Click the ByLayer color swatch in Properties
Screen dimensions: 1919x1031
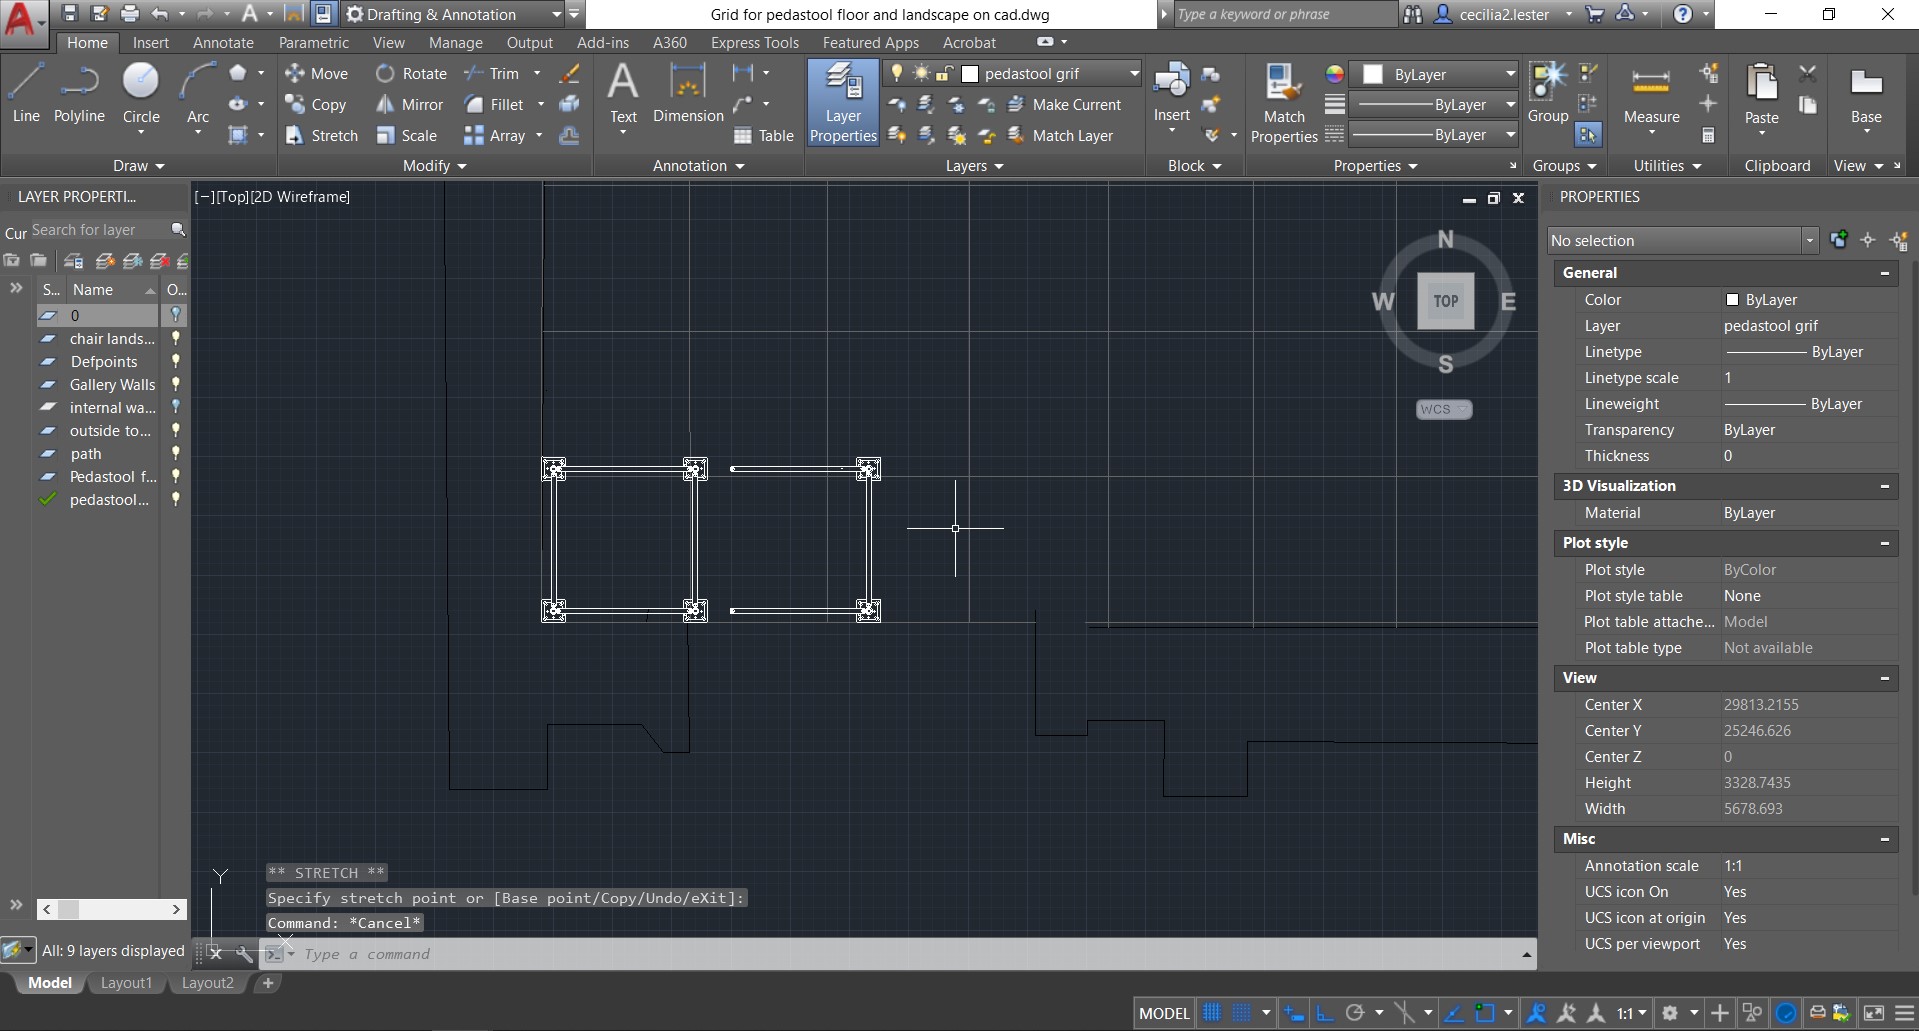(x=1733, y=300)
